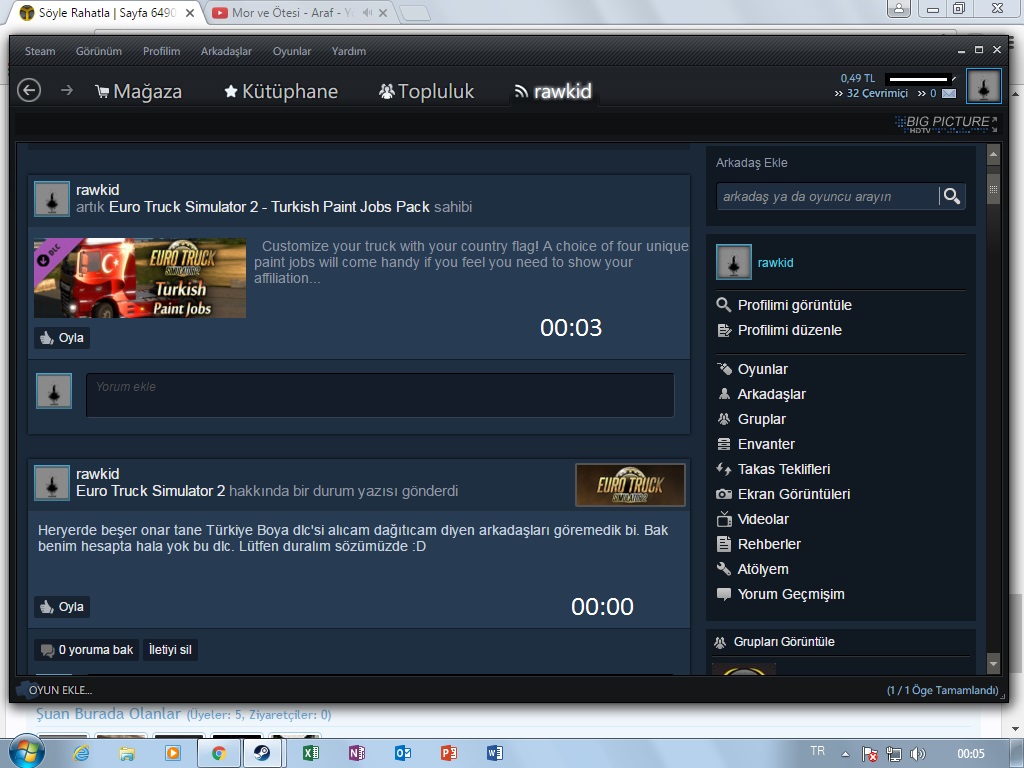Click the Yorum ekle comment box
The image size is (1024, 768).
[379, 394]
